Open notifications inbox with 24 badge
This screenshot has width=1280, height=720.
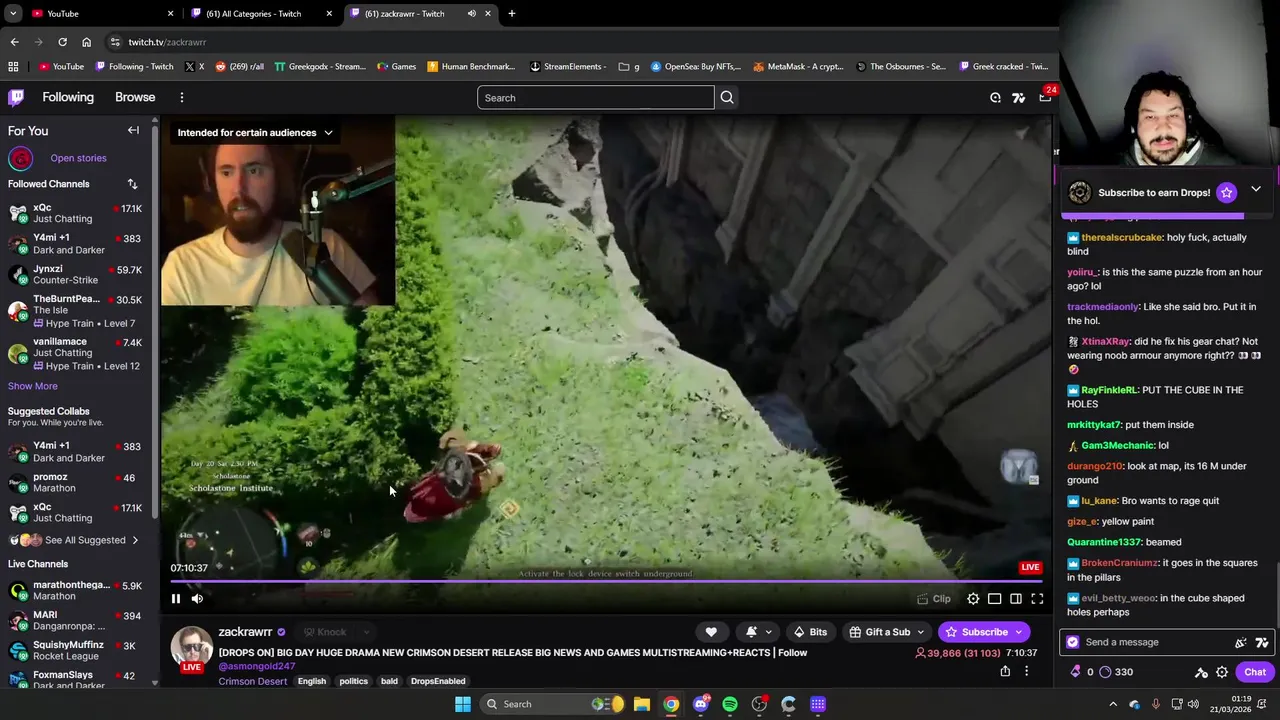pyautogui.click(x=1045, y=97)
